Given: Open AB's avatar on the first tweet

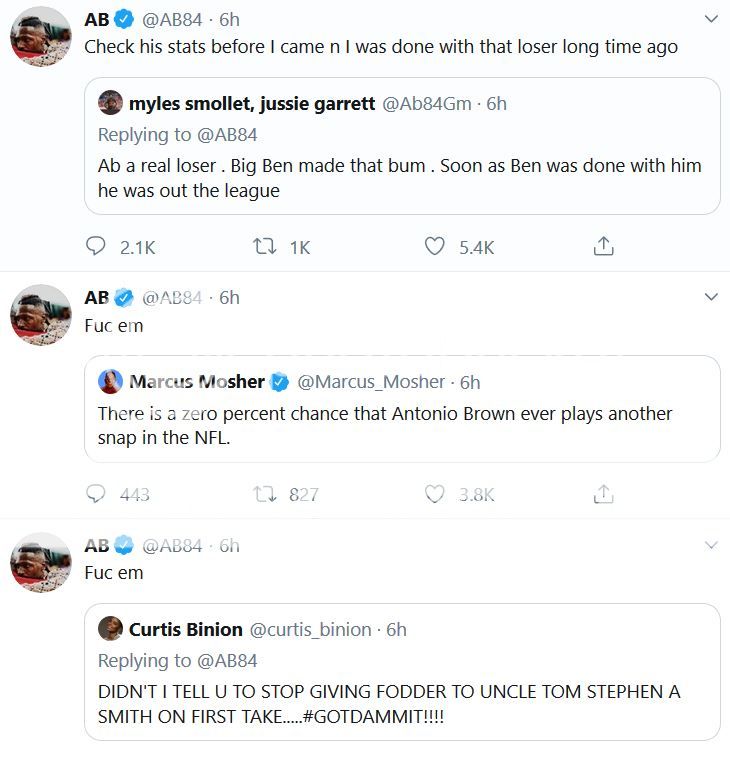Looking at the screenshot, I should coord(41,44).
